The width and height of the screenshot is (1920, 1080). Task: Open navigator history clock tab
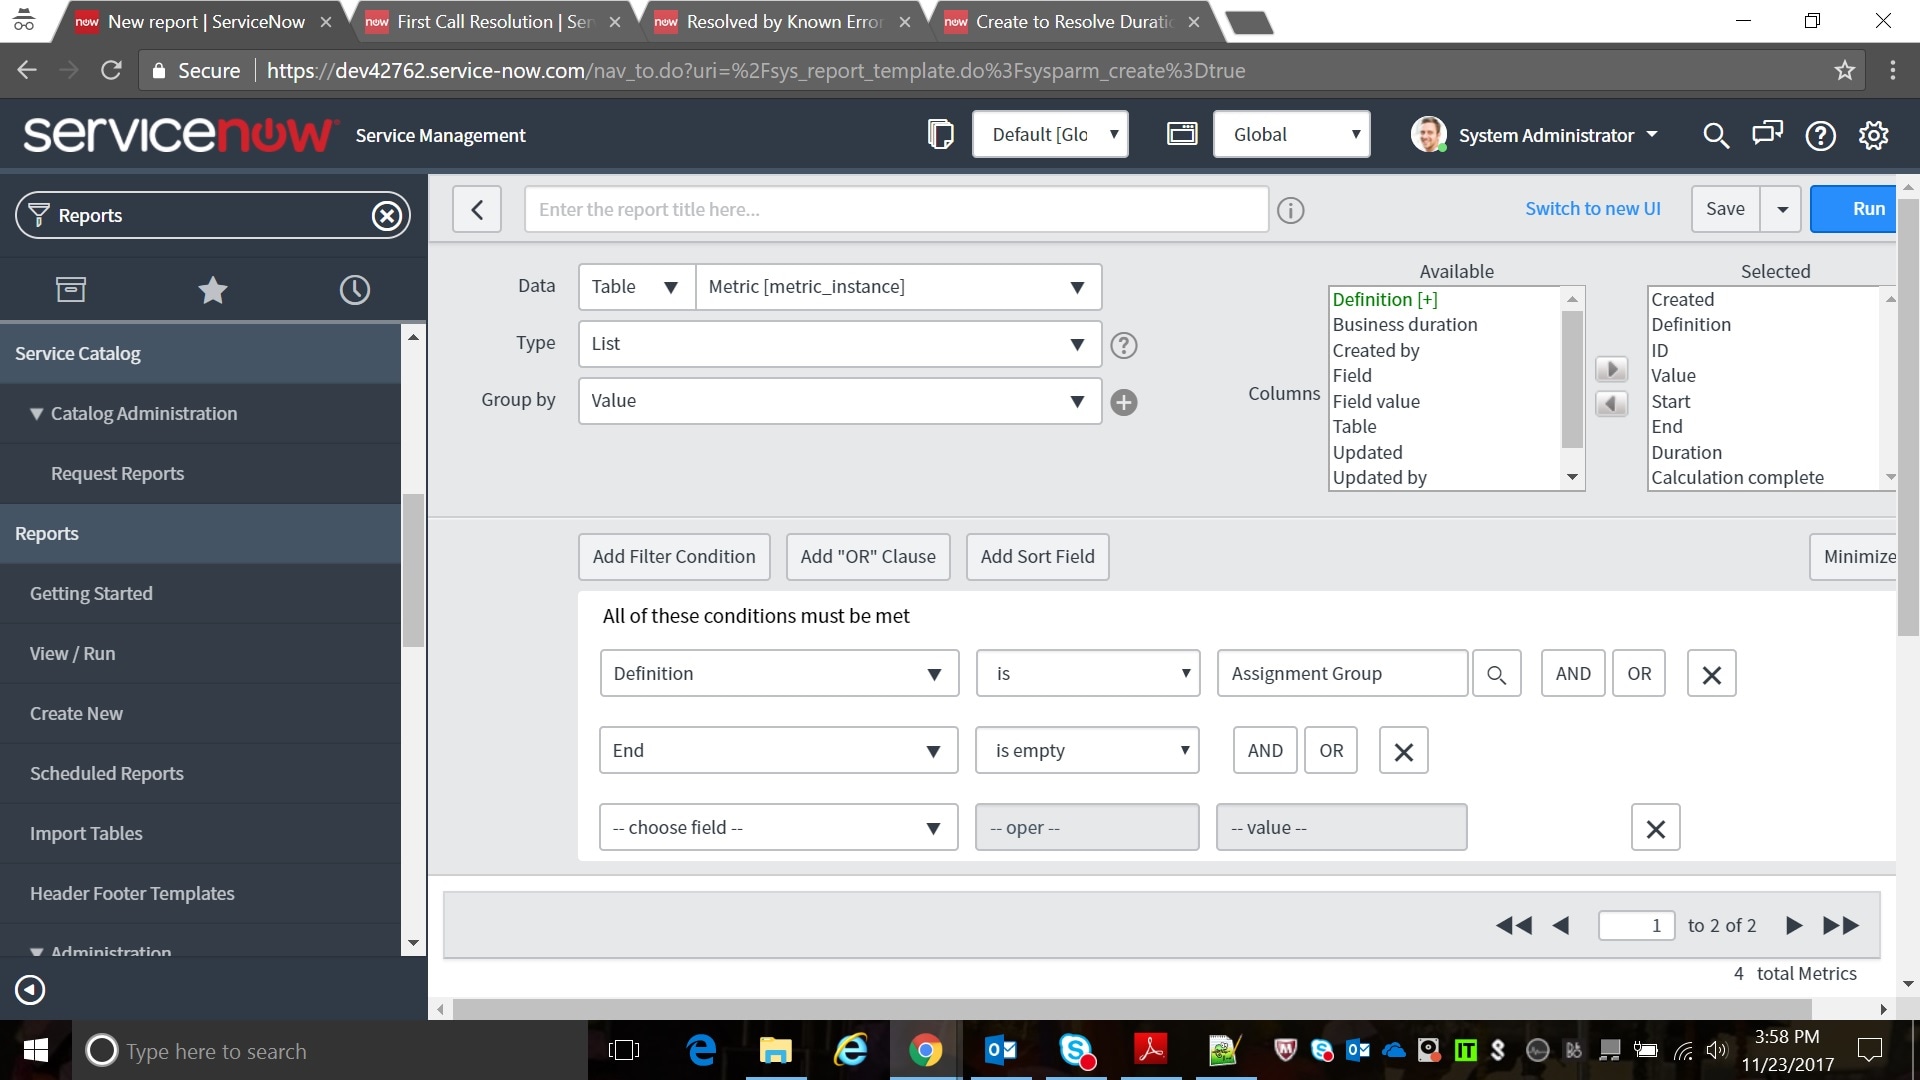point(354,290)
